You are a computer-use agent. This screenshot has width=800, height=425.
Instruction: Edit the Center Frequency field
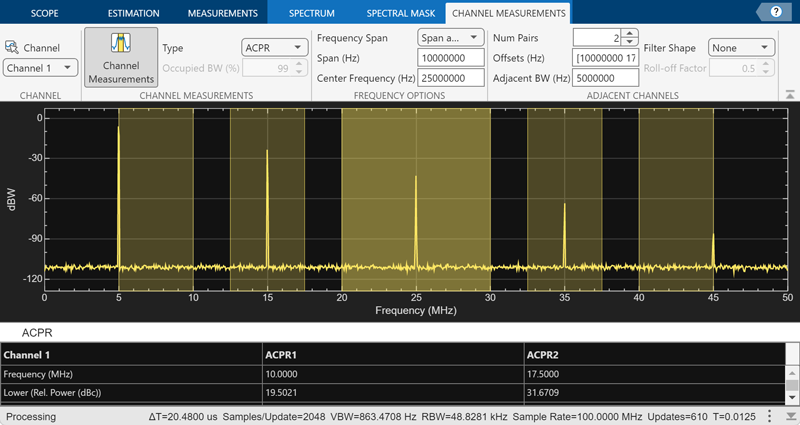(x=450, y=78)
